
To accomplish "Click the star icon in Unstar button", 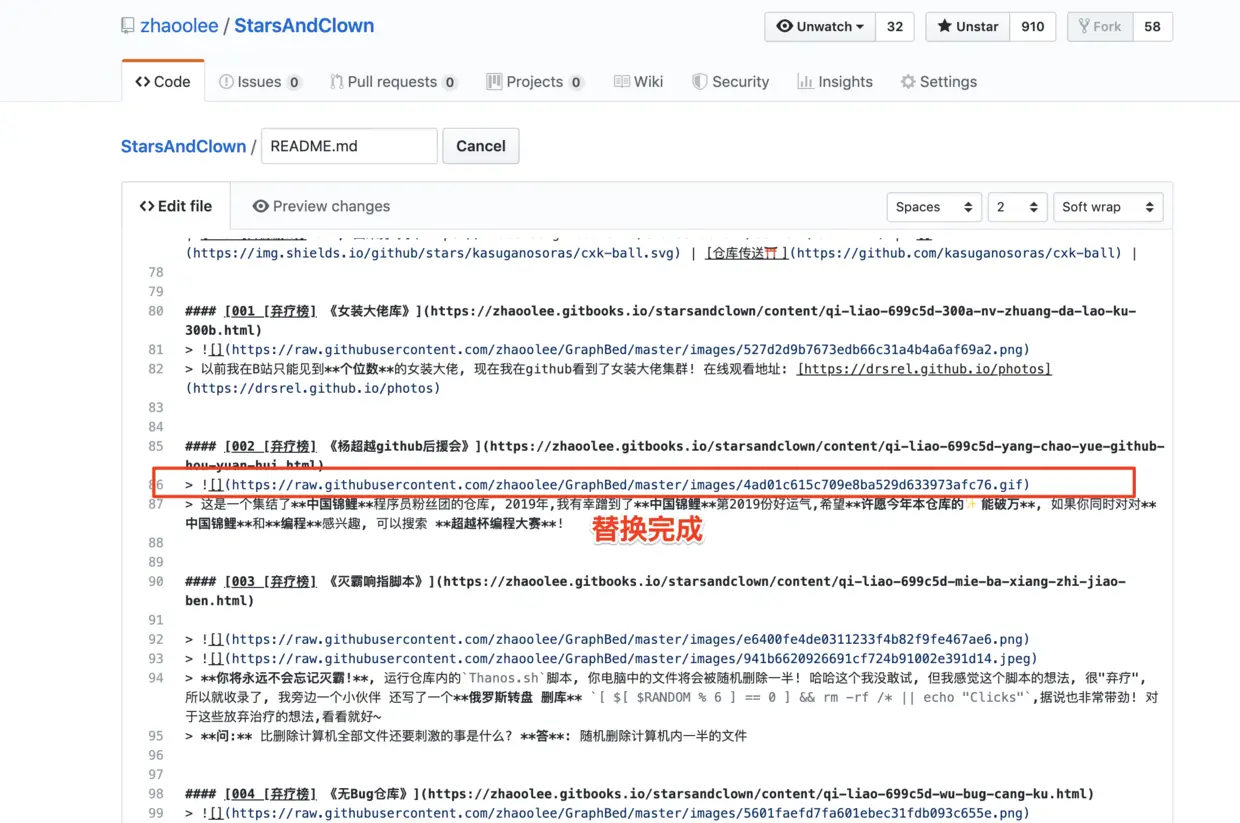I will 945,27.
